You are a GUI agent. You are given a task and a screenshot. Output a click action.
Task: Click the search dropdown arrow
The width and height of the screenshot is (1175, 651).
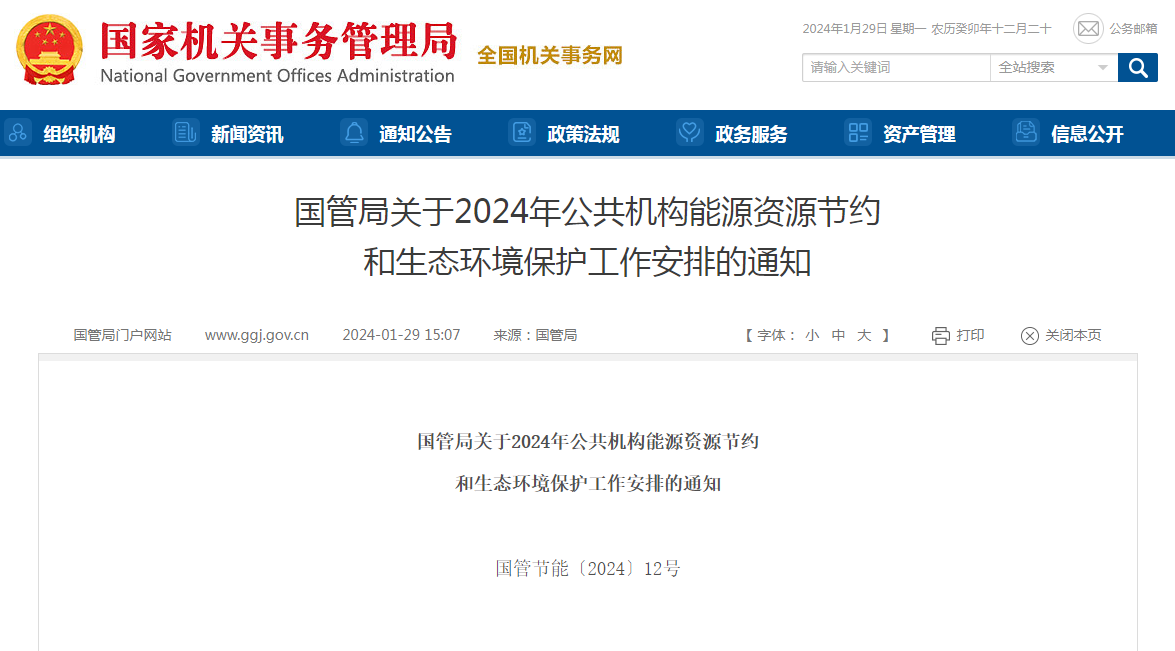(x=1102, y=67)
